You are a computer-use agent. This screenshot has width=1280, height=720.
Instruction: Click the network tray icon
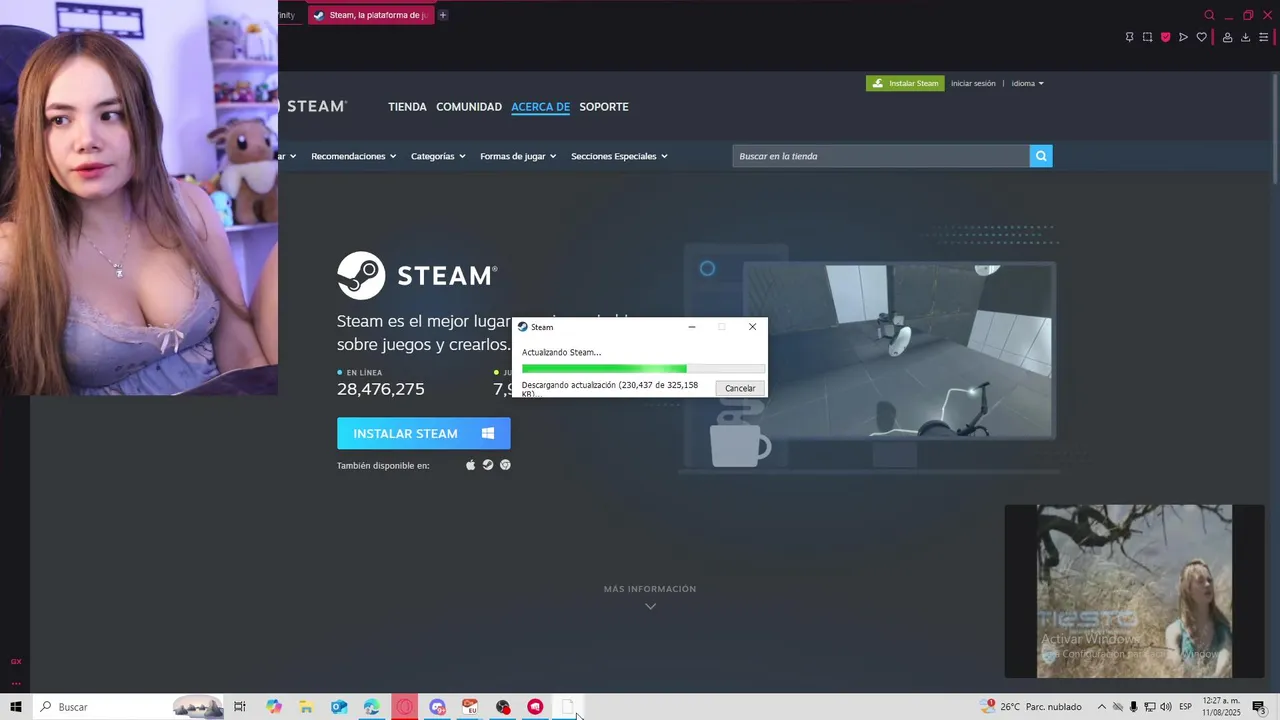pyautogui.click(x=1150, y=707)
